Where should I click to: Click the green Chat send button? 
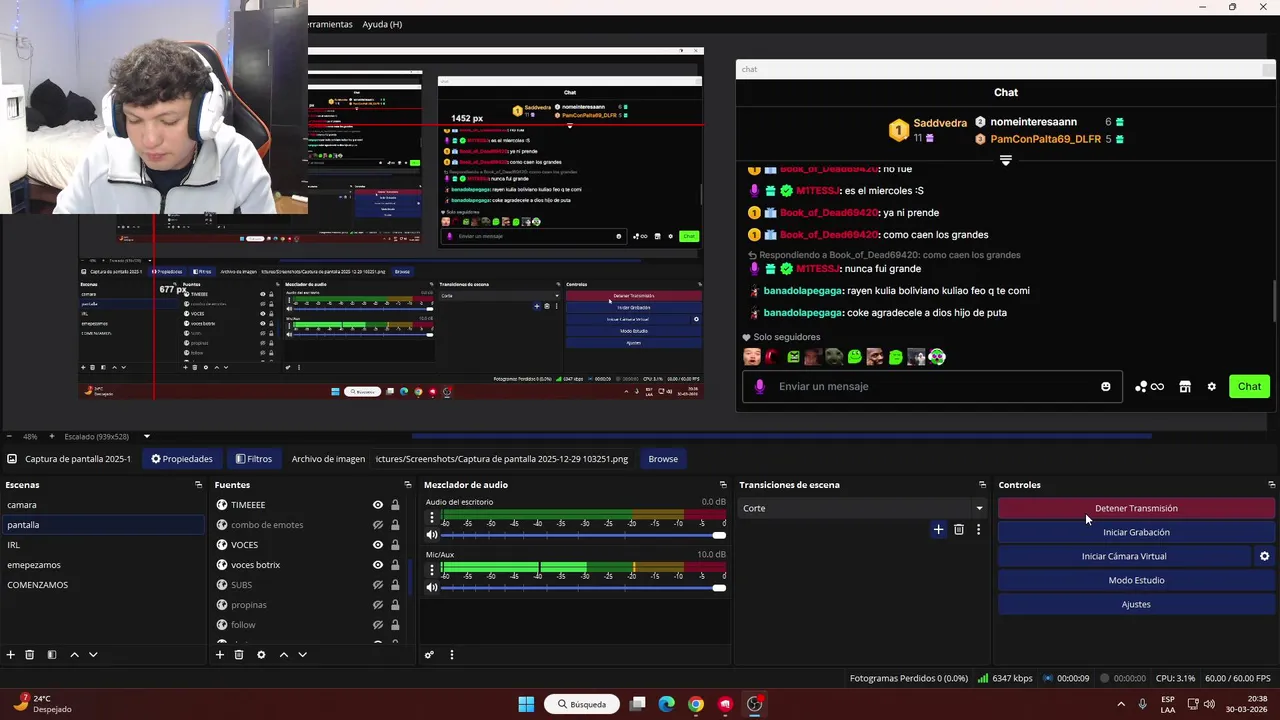(1249, 387)
